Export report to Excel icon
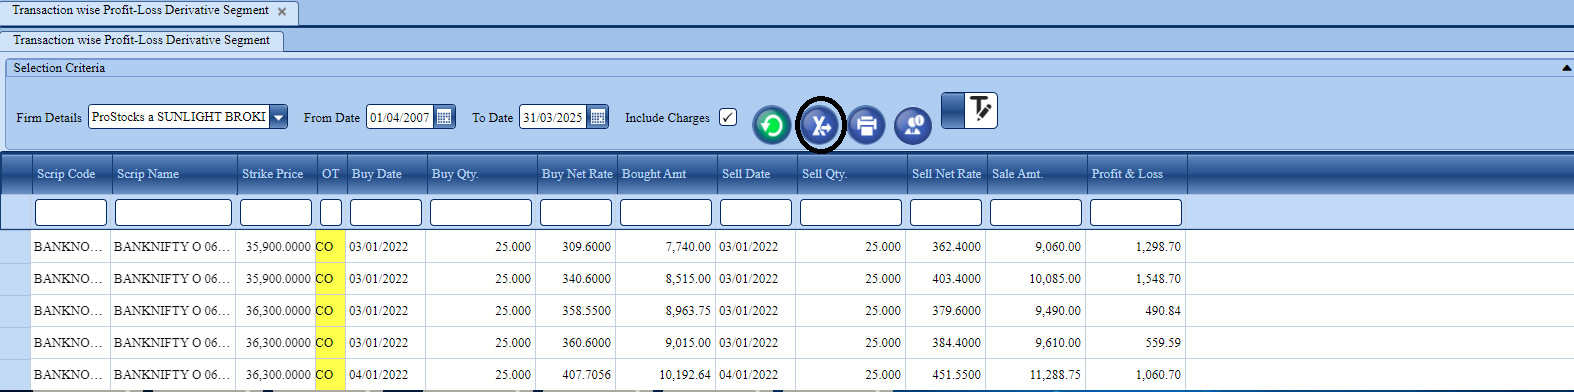1574x392 pixels. point(820,125)
